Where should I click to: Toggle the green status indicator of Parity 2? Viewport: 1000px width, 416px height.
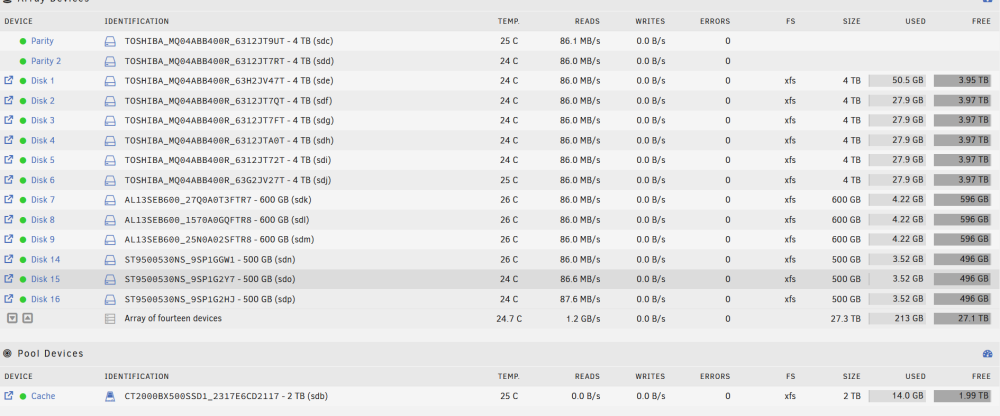pos(23,61)
